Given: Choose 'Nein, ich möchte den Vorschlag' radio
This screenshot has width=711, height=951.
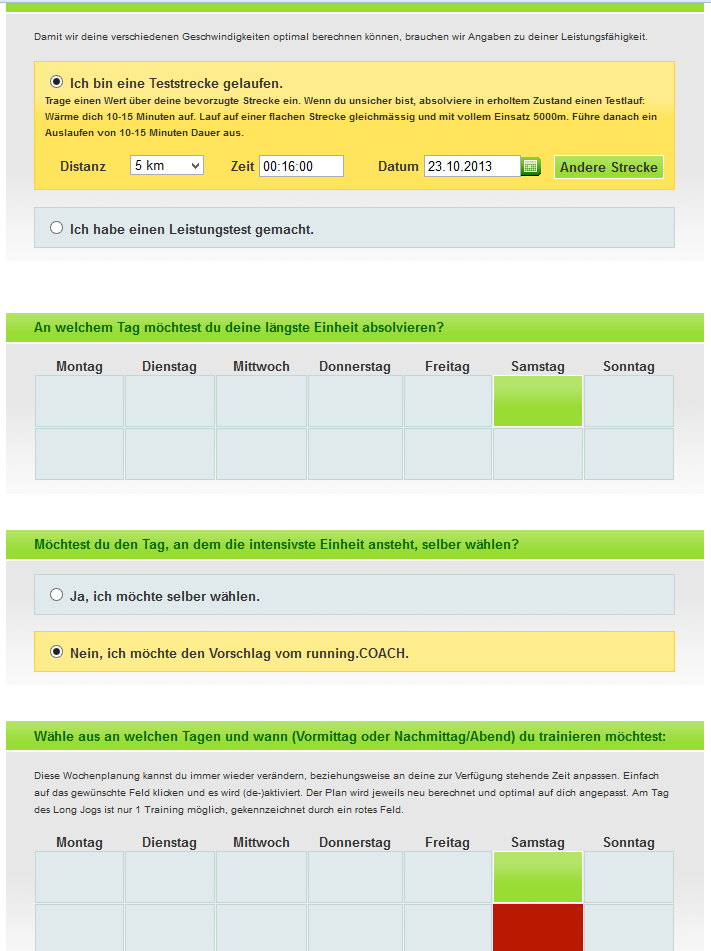Looking at the screenshot, I should tap(56, 651).
